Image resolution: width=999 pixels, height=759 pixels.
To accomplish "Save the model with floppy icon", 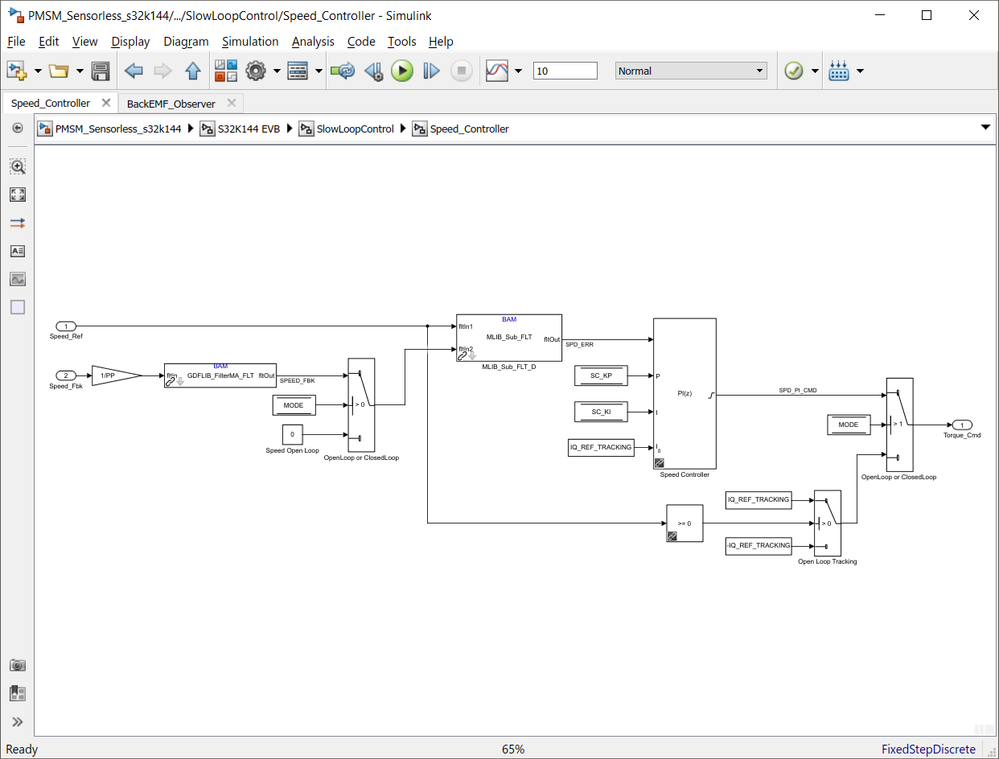I will [100, 71].
